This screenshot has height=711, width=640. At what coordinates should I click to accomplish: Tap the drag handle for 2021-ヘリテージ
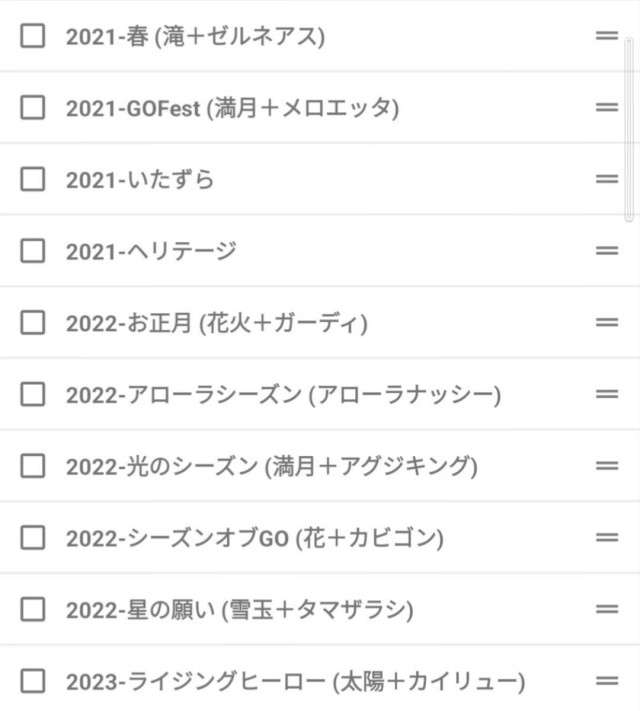607,250
